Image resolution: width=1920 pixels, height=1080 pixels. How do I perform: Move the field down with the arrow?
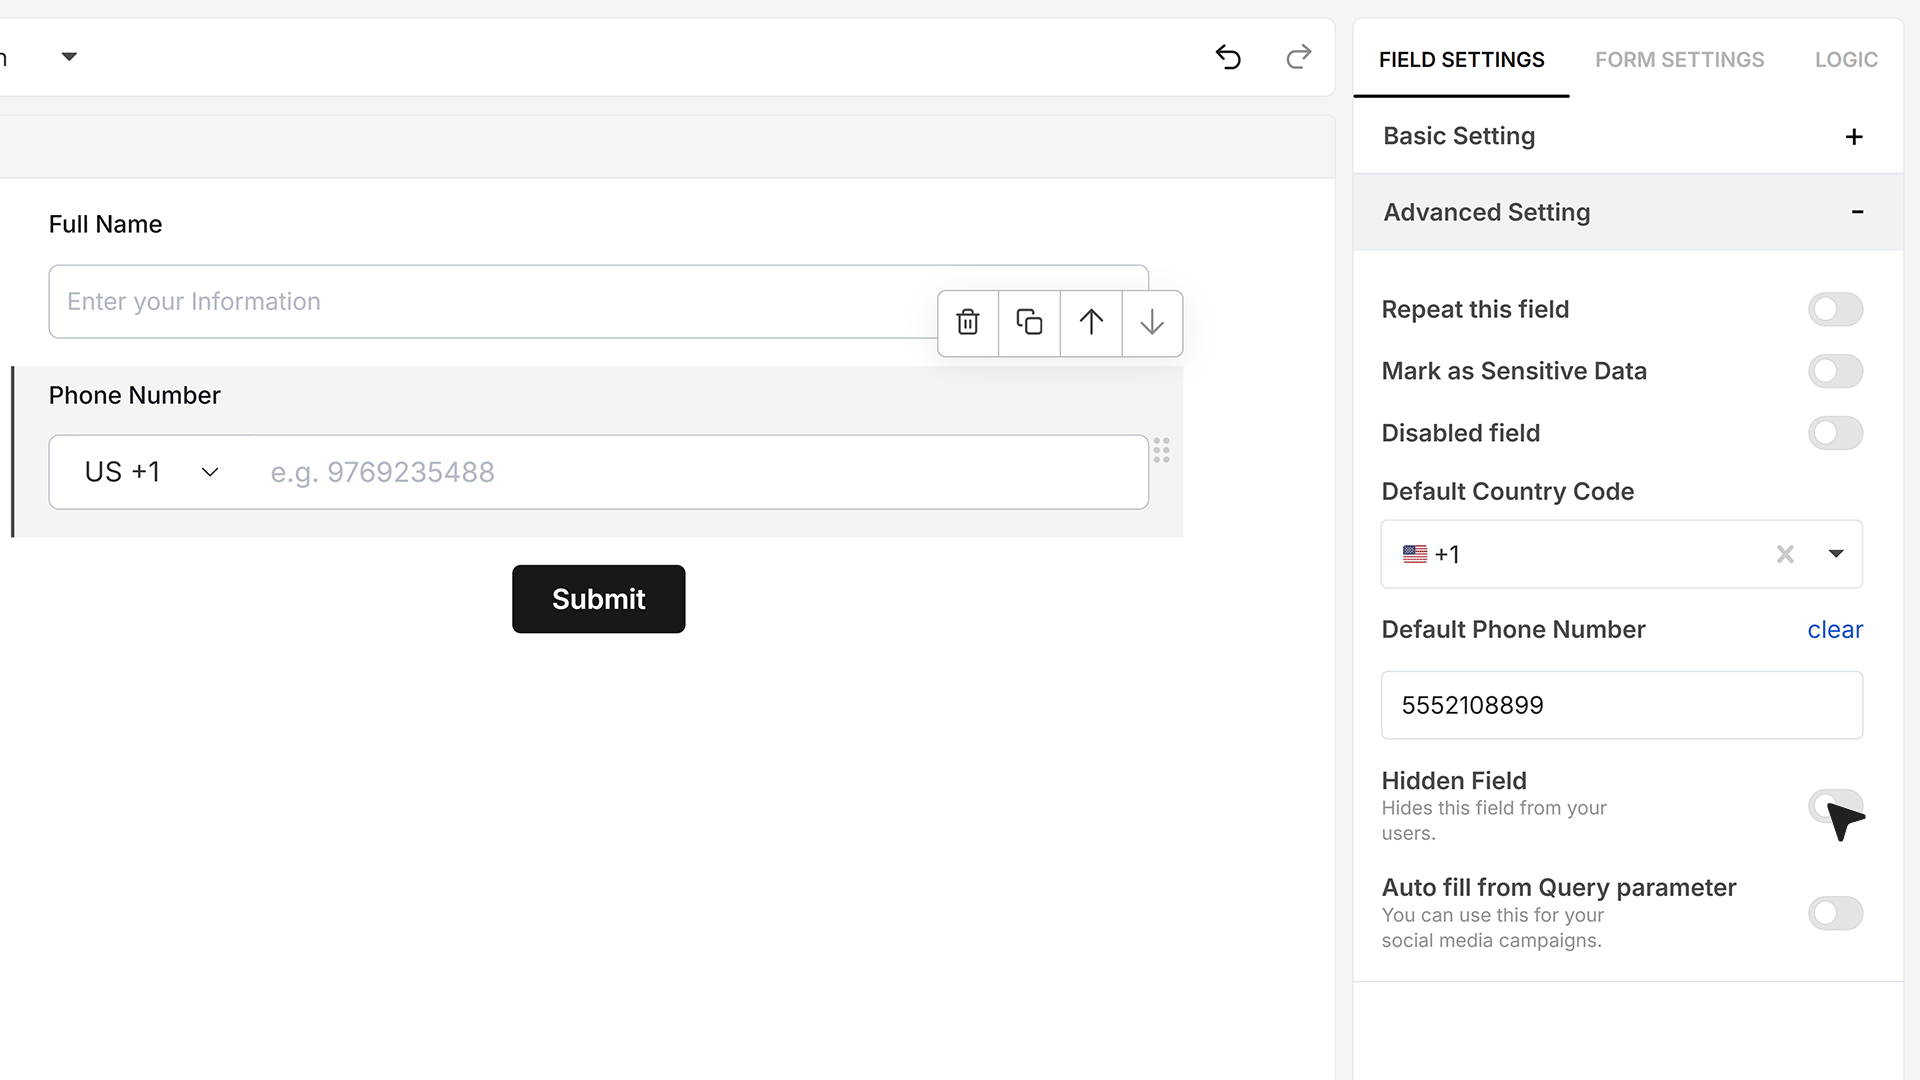coord(1152,322)
